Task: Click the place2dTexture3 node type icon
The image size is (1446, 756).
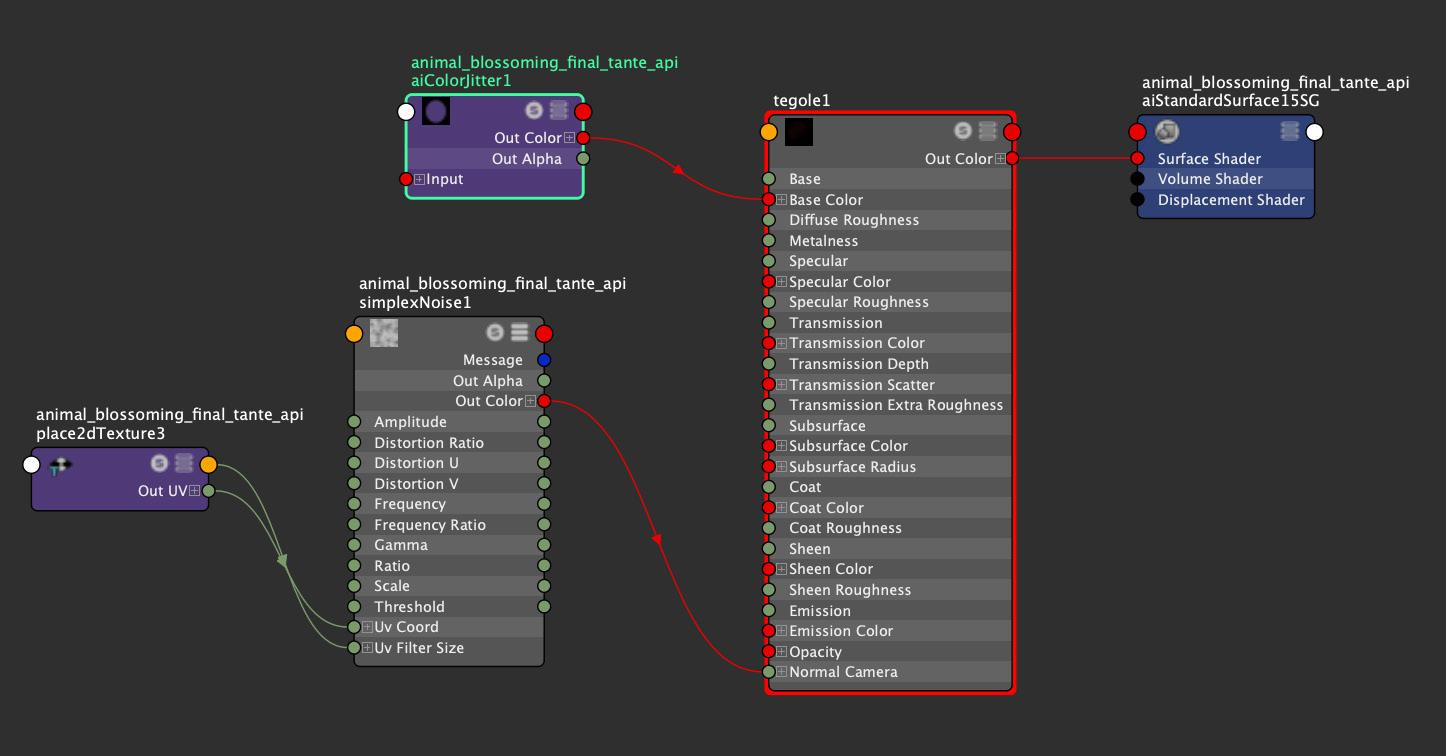Action: pyautogui.click(x=61, y=464)
